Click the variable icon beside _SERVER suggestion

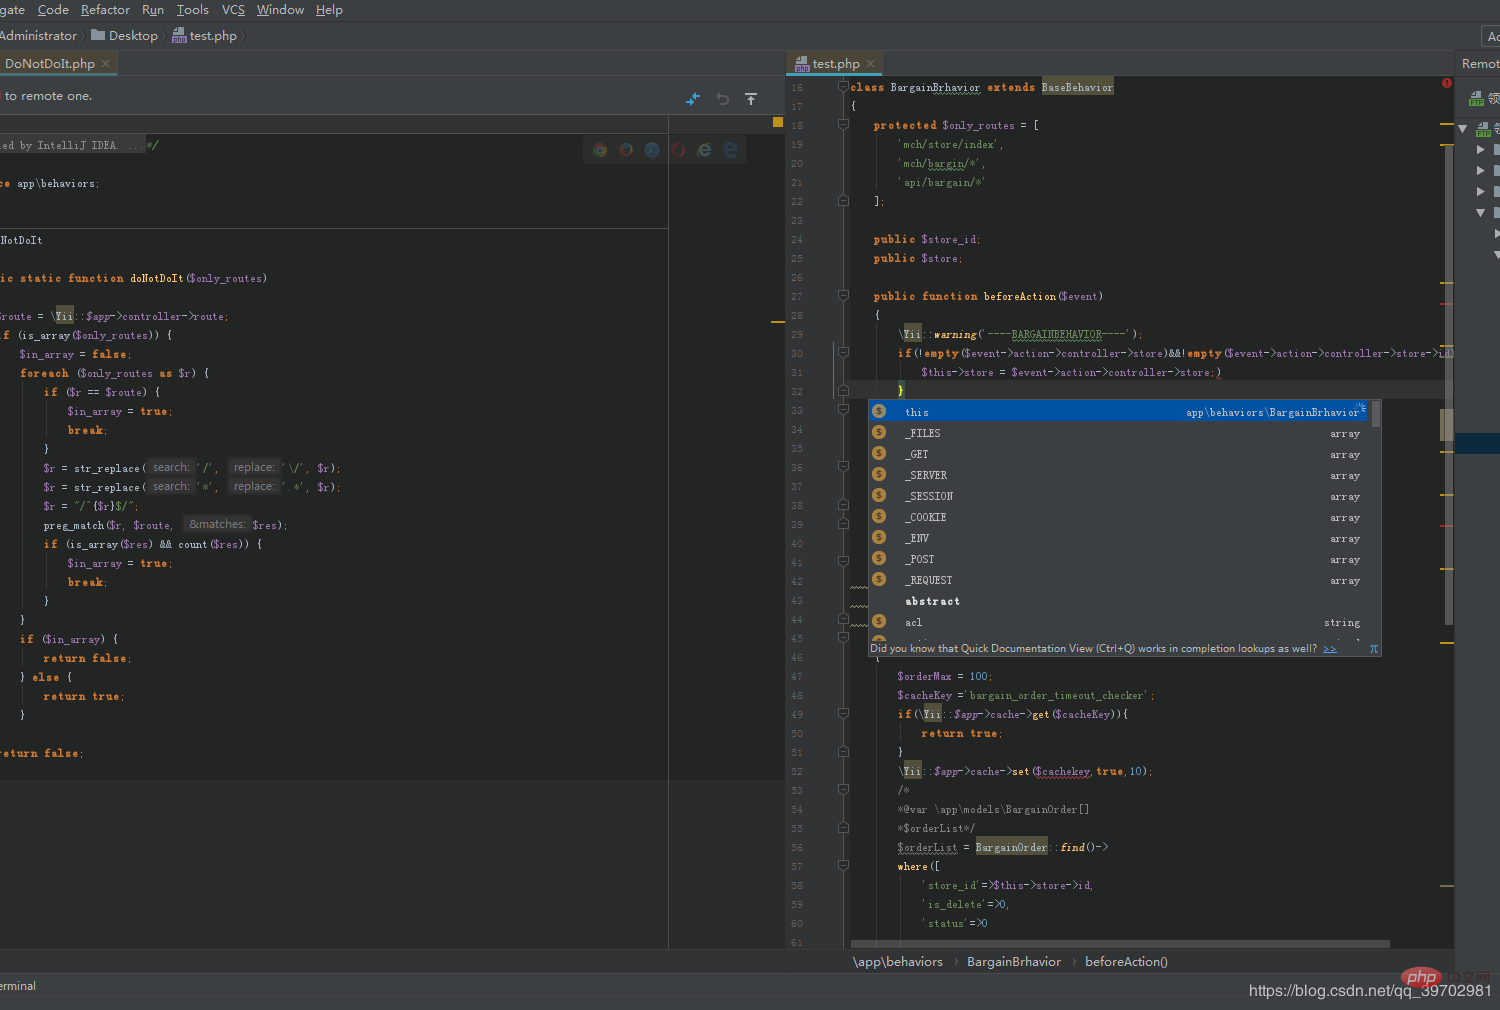pyautogui.click(x=879, y=474)
